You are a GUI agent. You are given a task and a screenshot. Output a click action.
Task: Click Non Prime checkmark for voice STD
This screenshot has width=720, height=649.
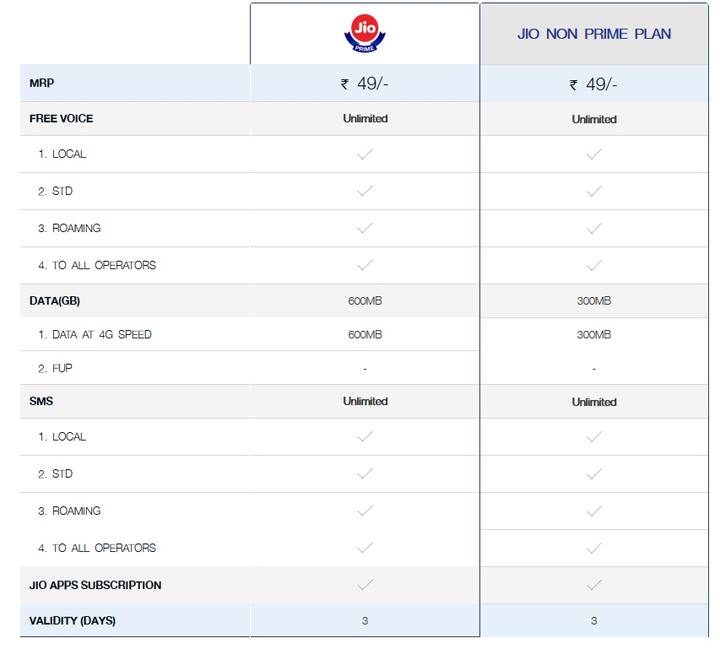593,191
